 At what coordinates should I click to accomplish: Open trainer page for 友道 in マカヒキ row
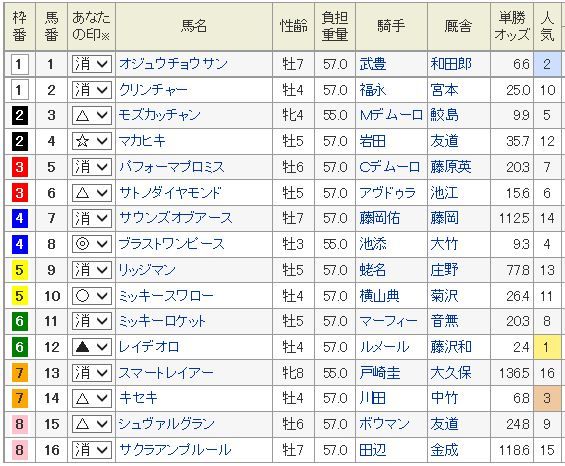[444, 141]
